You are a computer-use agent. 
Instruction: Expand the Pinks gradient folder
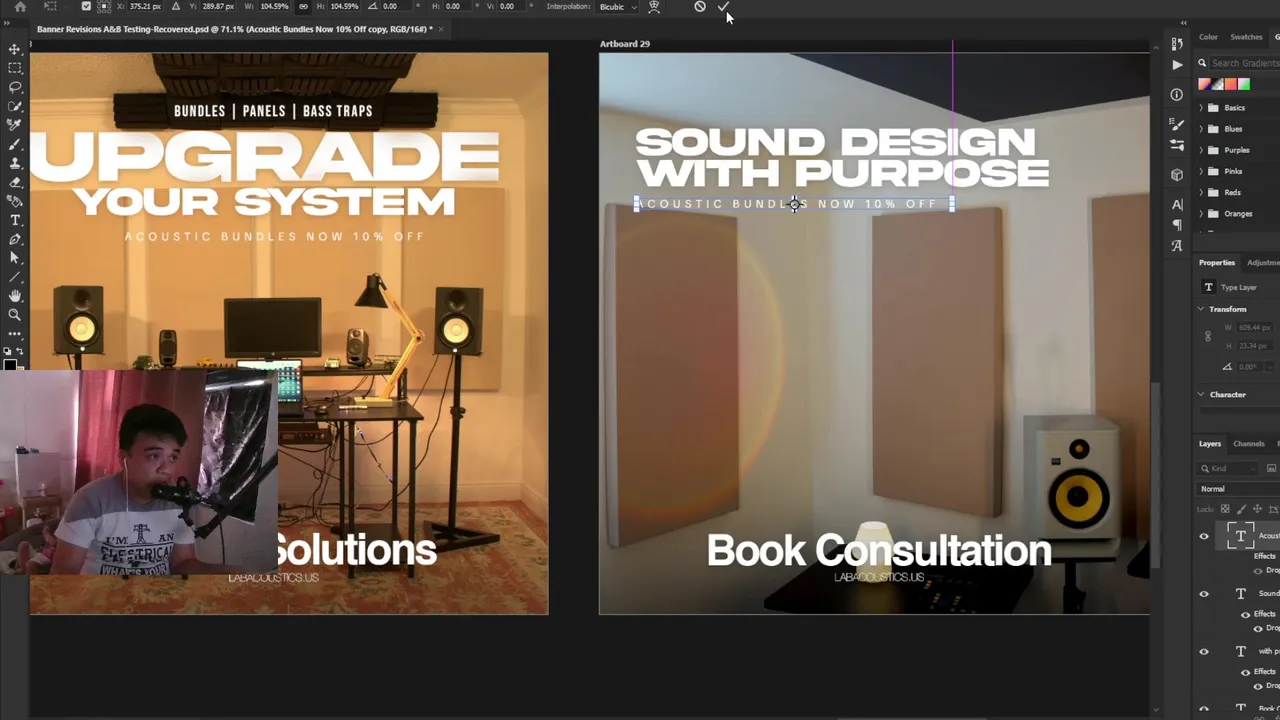point(1201,171)
